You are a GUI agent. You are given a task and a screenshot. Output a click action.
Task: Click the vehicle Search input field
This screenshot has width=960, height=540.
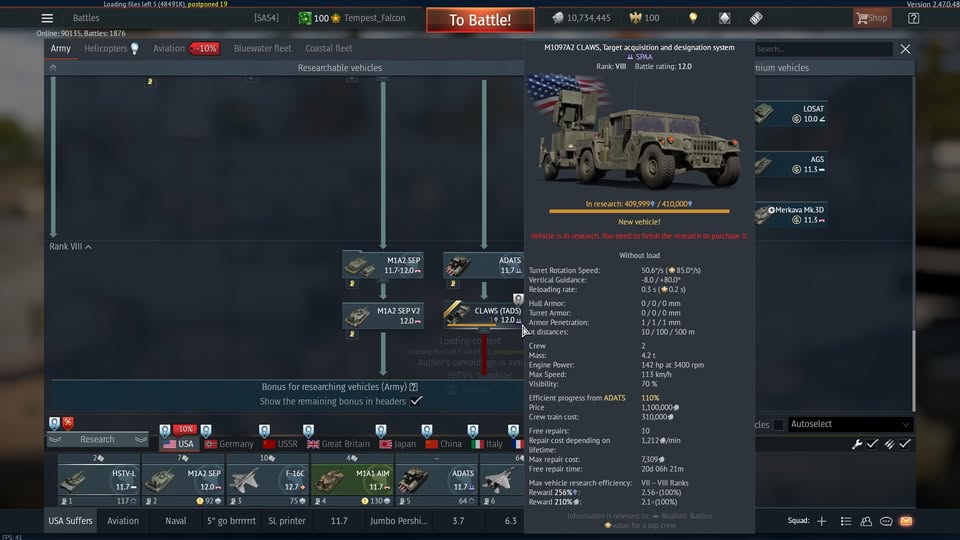point(822,48)
